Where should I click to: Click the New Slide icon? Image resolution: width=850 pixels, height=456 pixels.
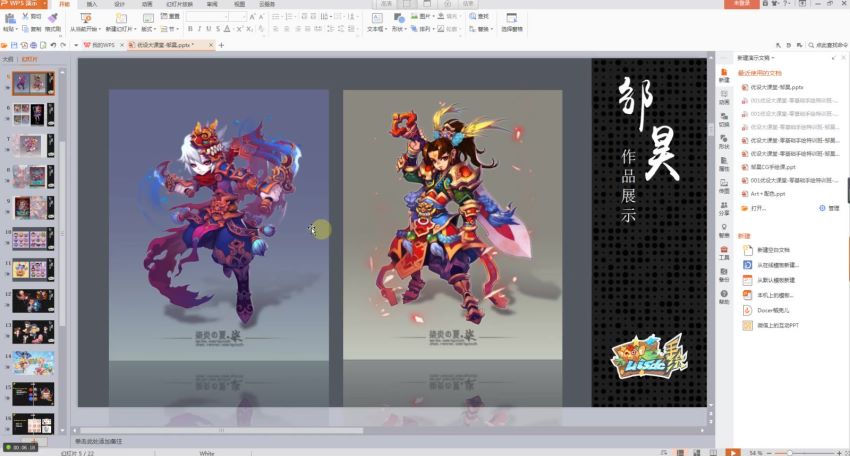click(x=121, y=18)
